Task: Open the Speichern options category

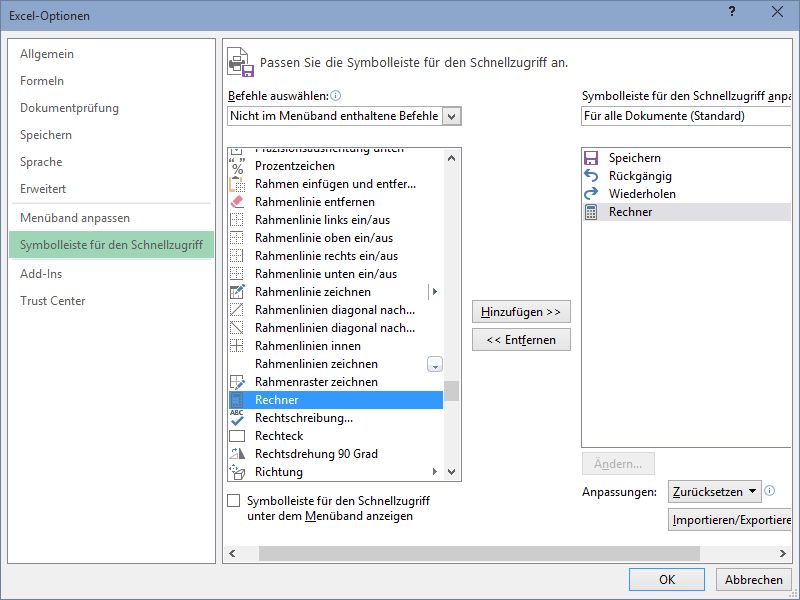Action: click(46, 135)
